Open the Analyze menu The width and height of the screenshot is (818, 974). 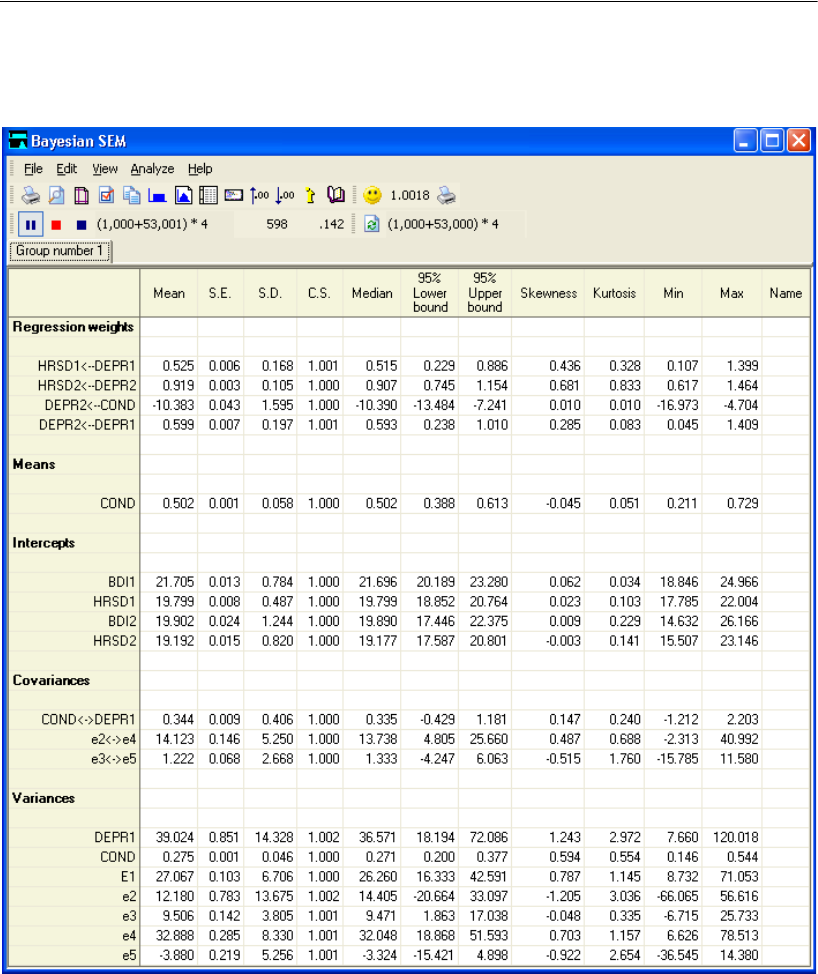coord(152,169)
